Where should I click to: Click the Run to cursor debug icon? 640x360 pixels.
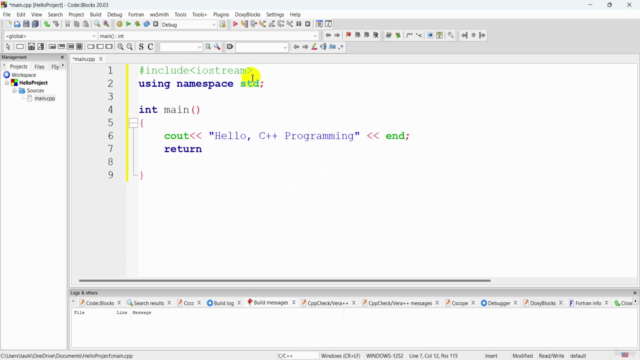[244, 24]
